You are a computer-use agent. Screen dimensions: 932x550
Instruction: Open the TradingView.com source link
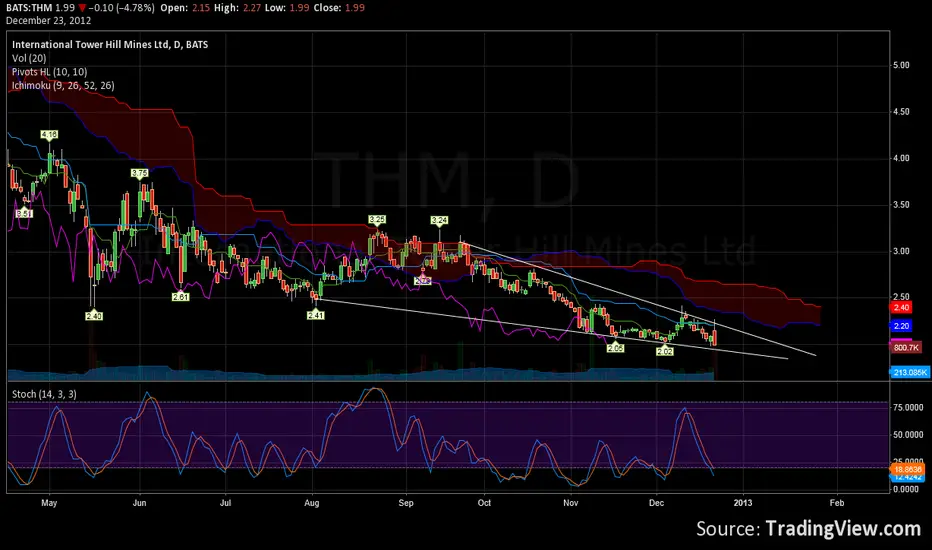[843, 528]
